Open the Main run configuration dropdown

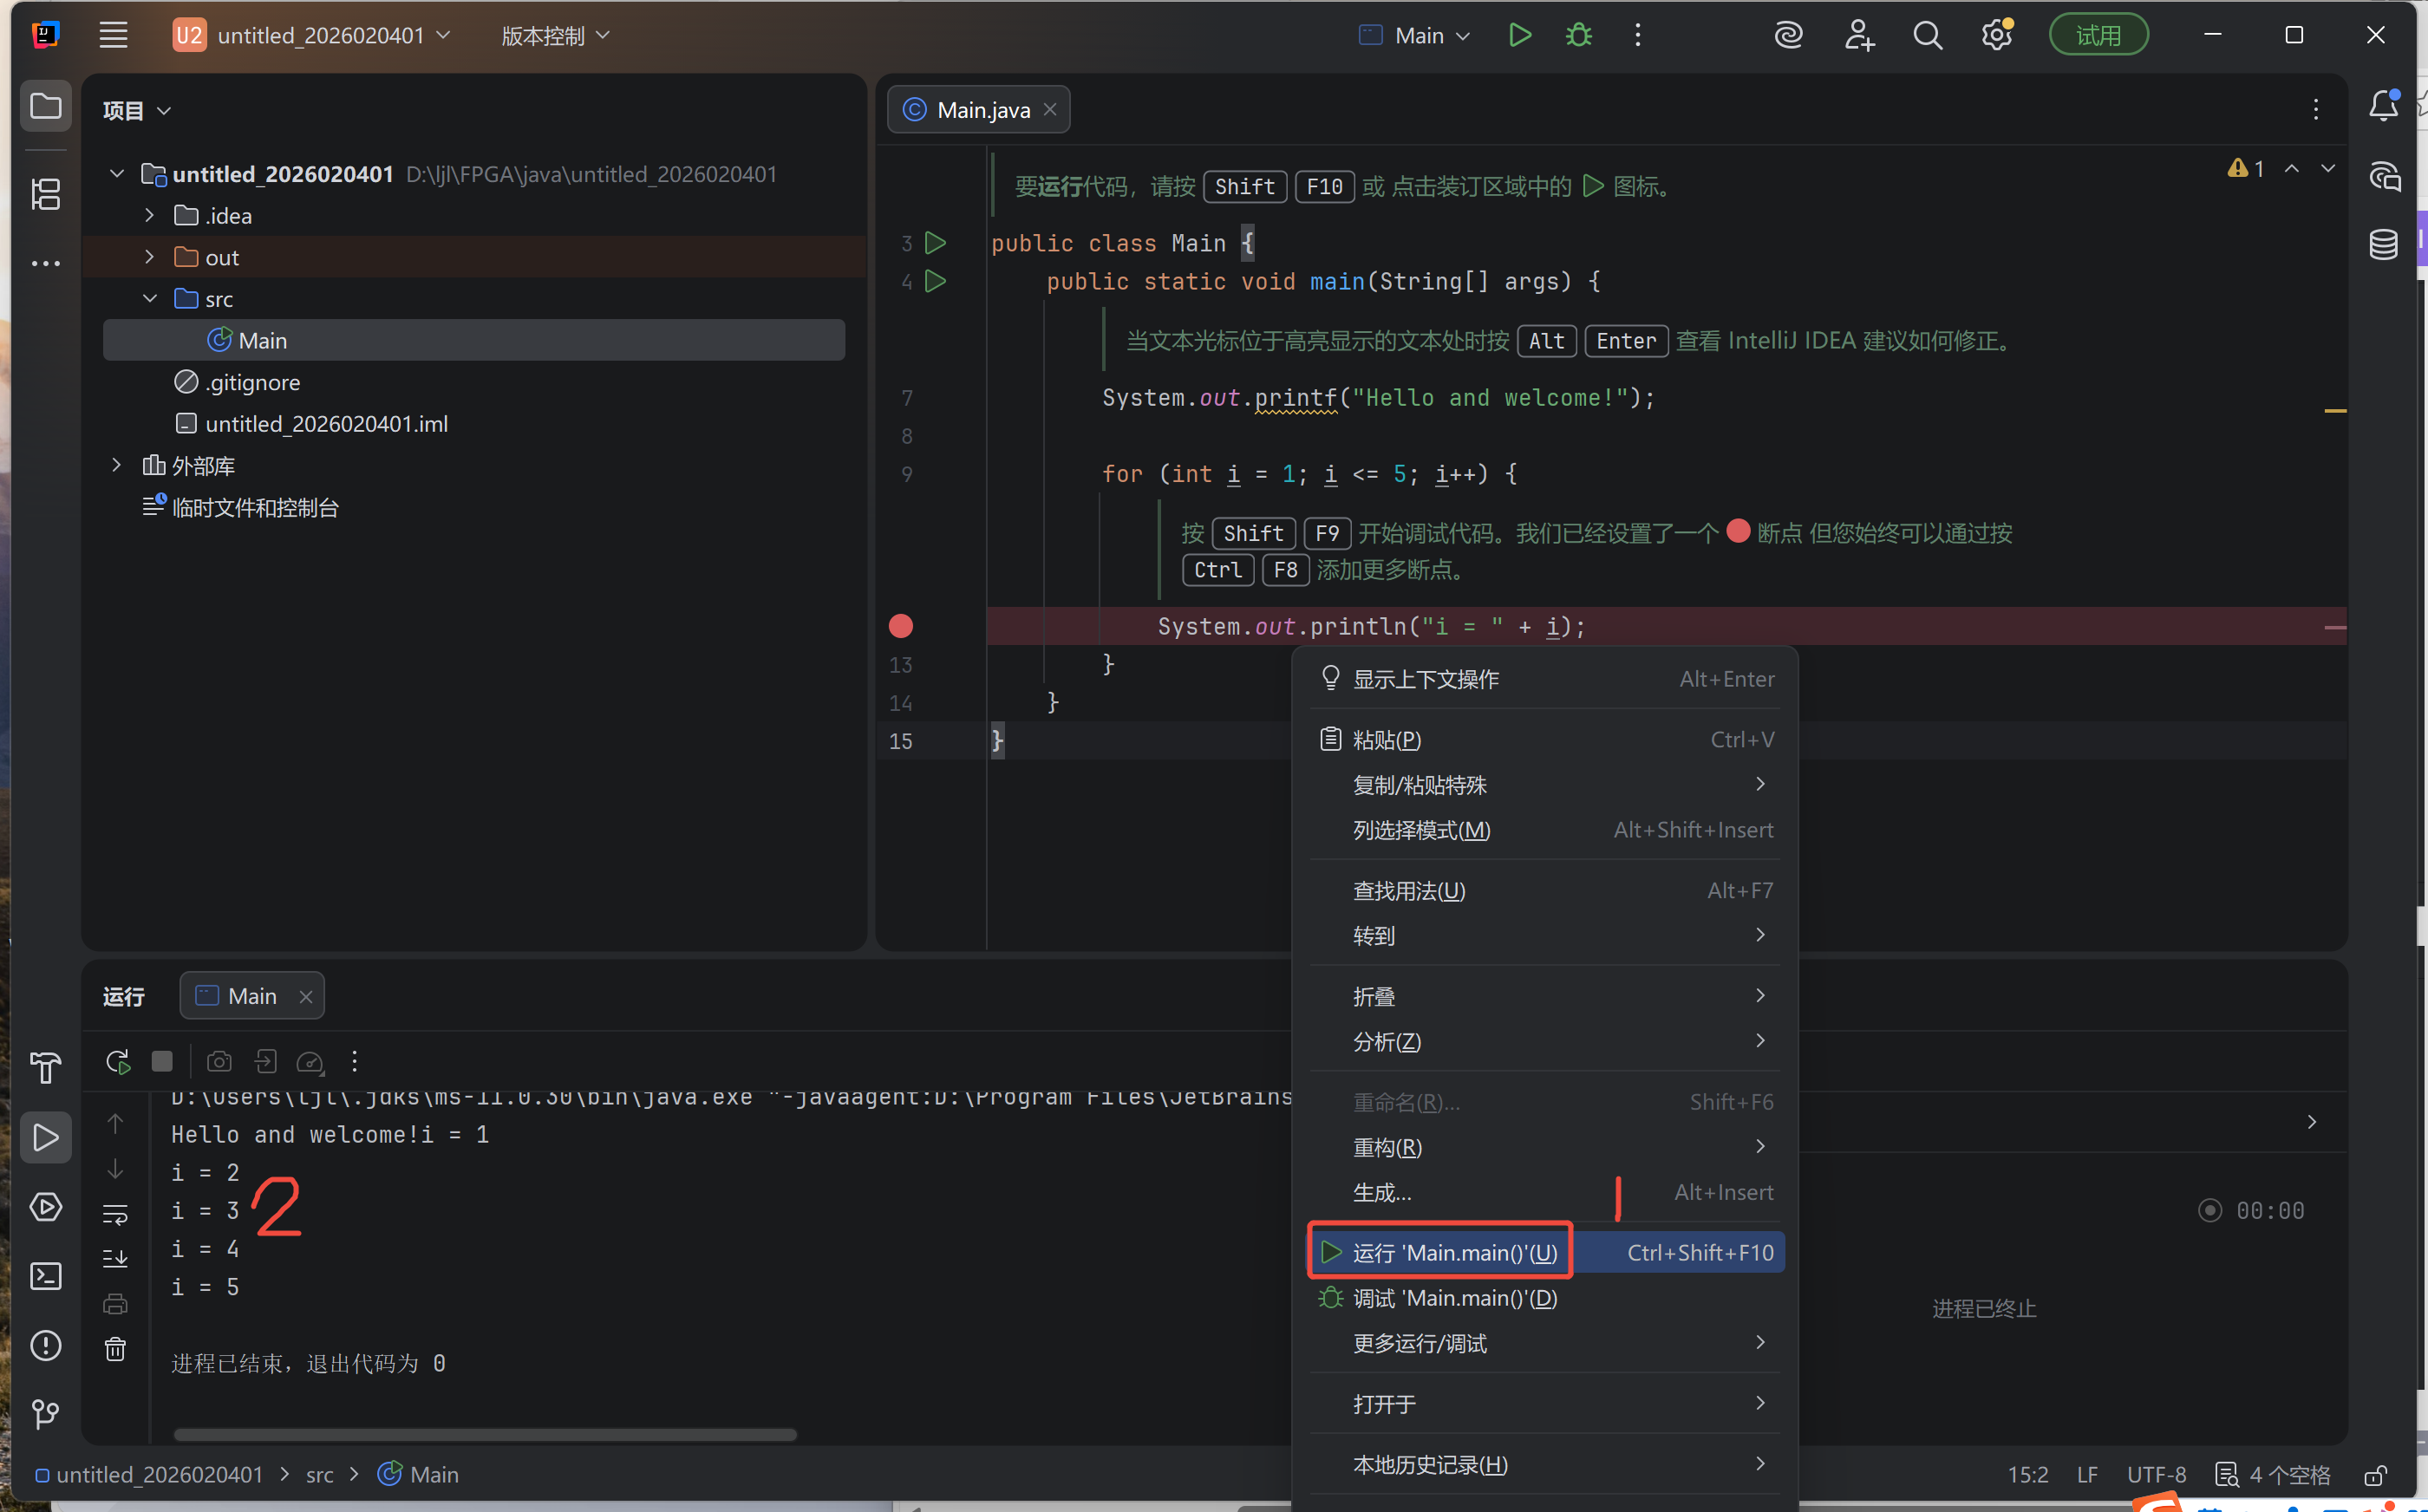pos(1415,36)
